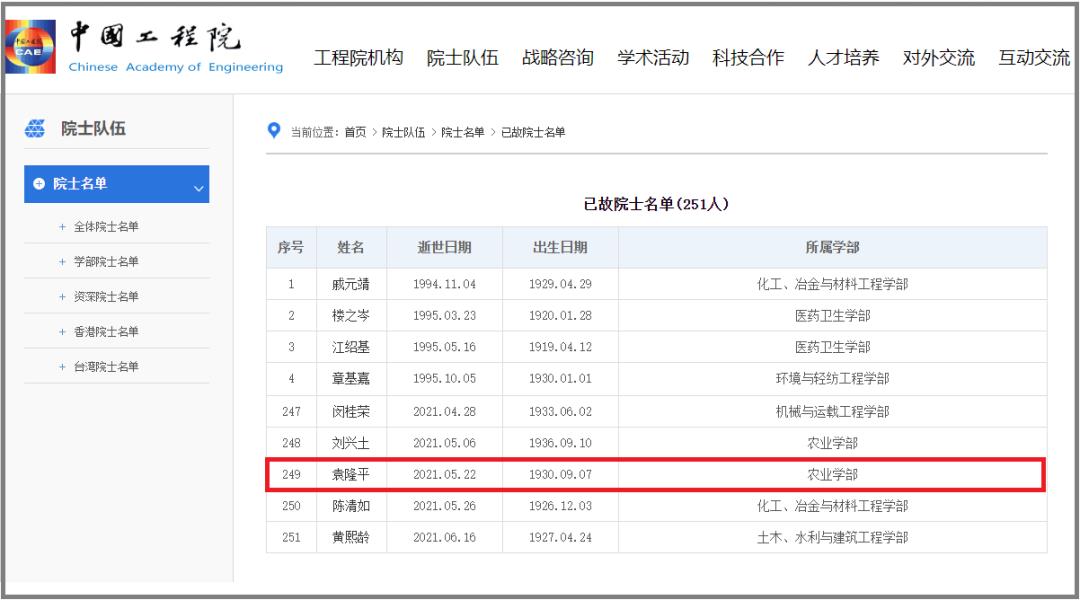1080x600 pixels.
Task: Open the 人才培养 navigation menu
Action: 843,58
